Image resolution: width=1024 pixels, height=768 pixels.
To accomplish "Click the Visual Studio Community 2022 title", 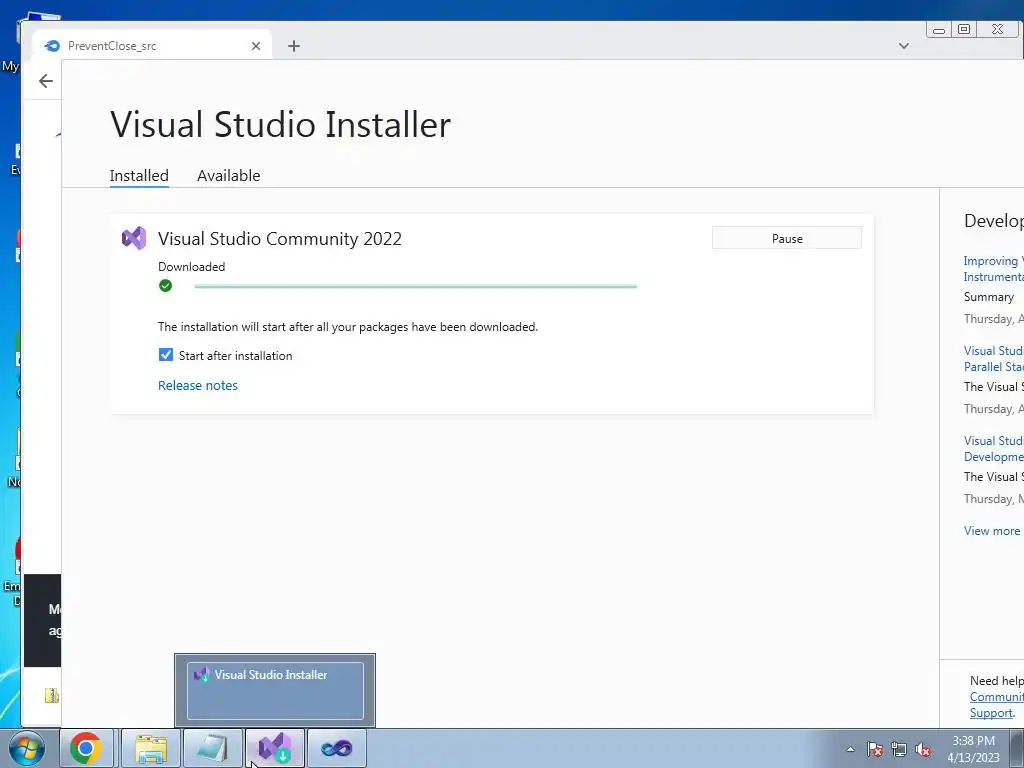I will (x=280, y=239).
